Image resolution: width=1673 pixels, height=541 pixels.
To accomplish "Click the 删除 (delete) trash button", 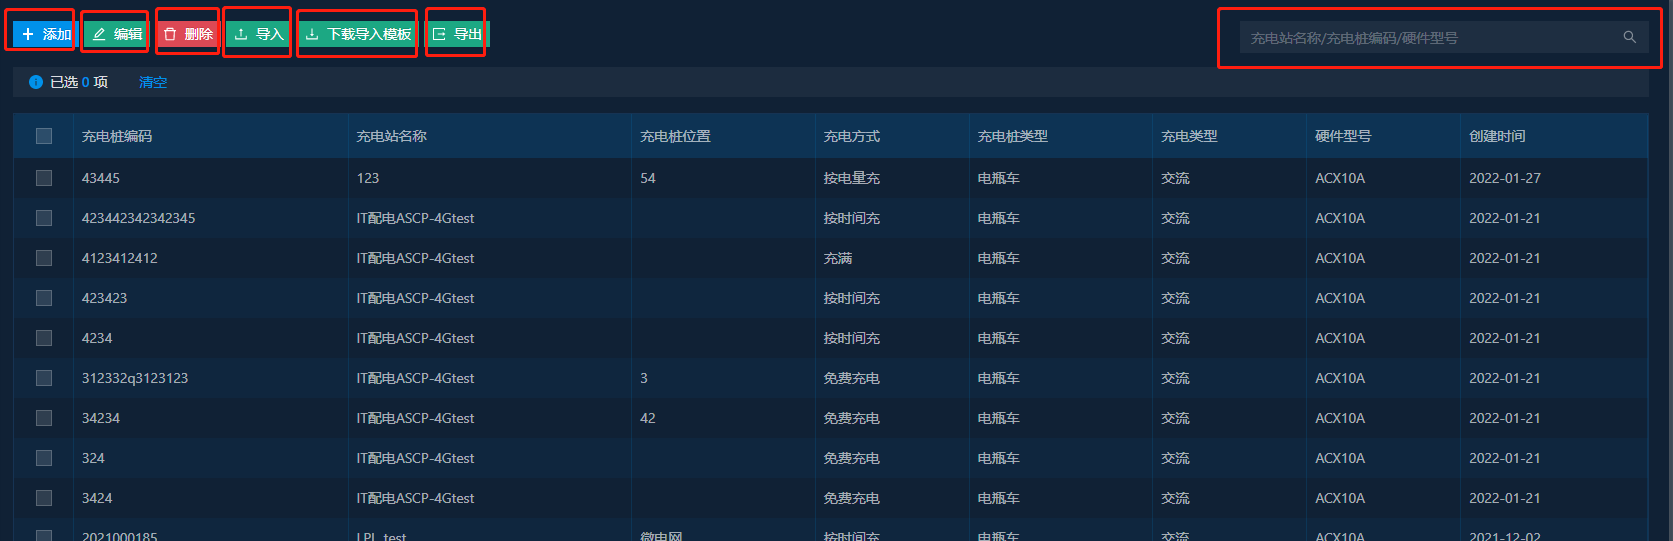I will [x=188, y=34].
